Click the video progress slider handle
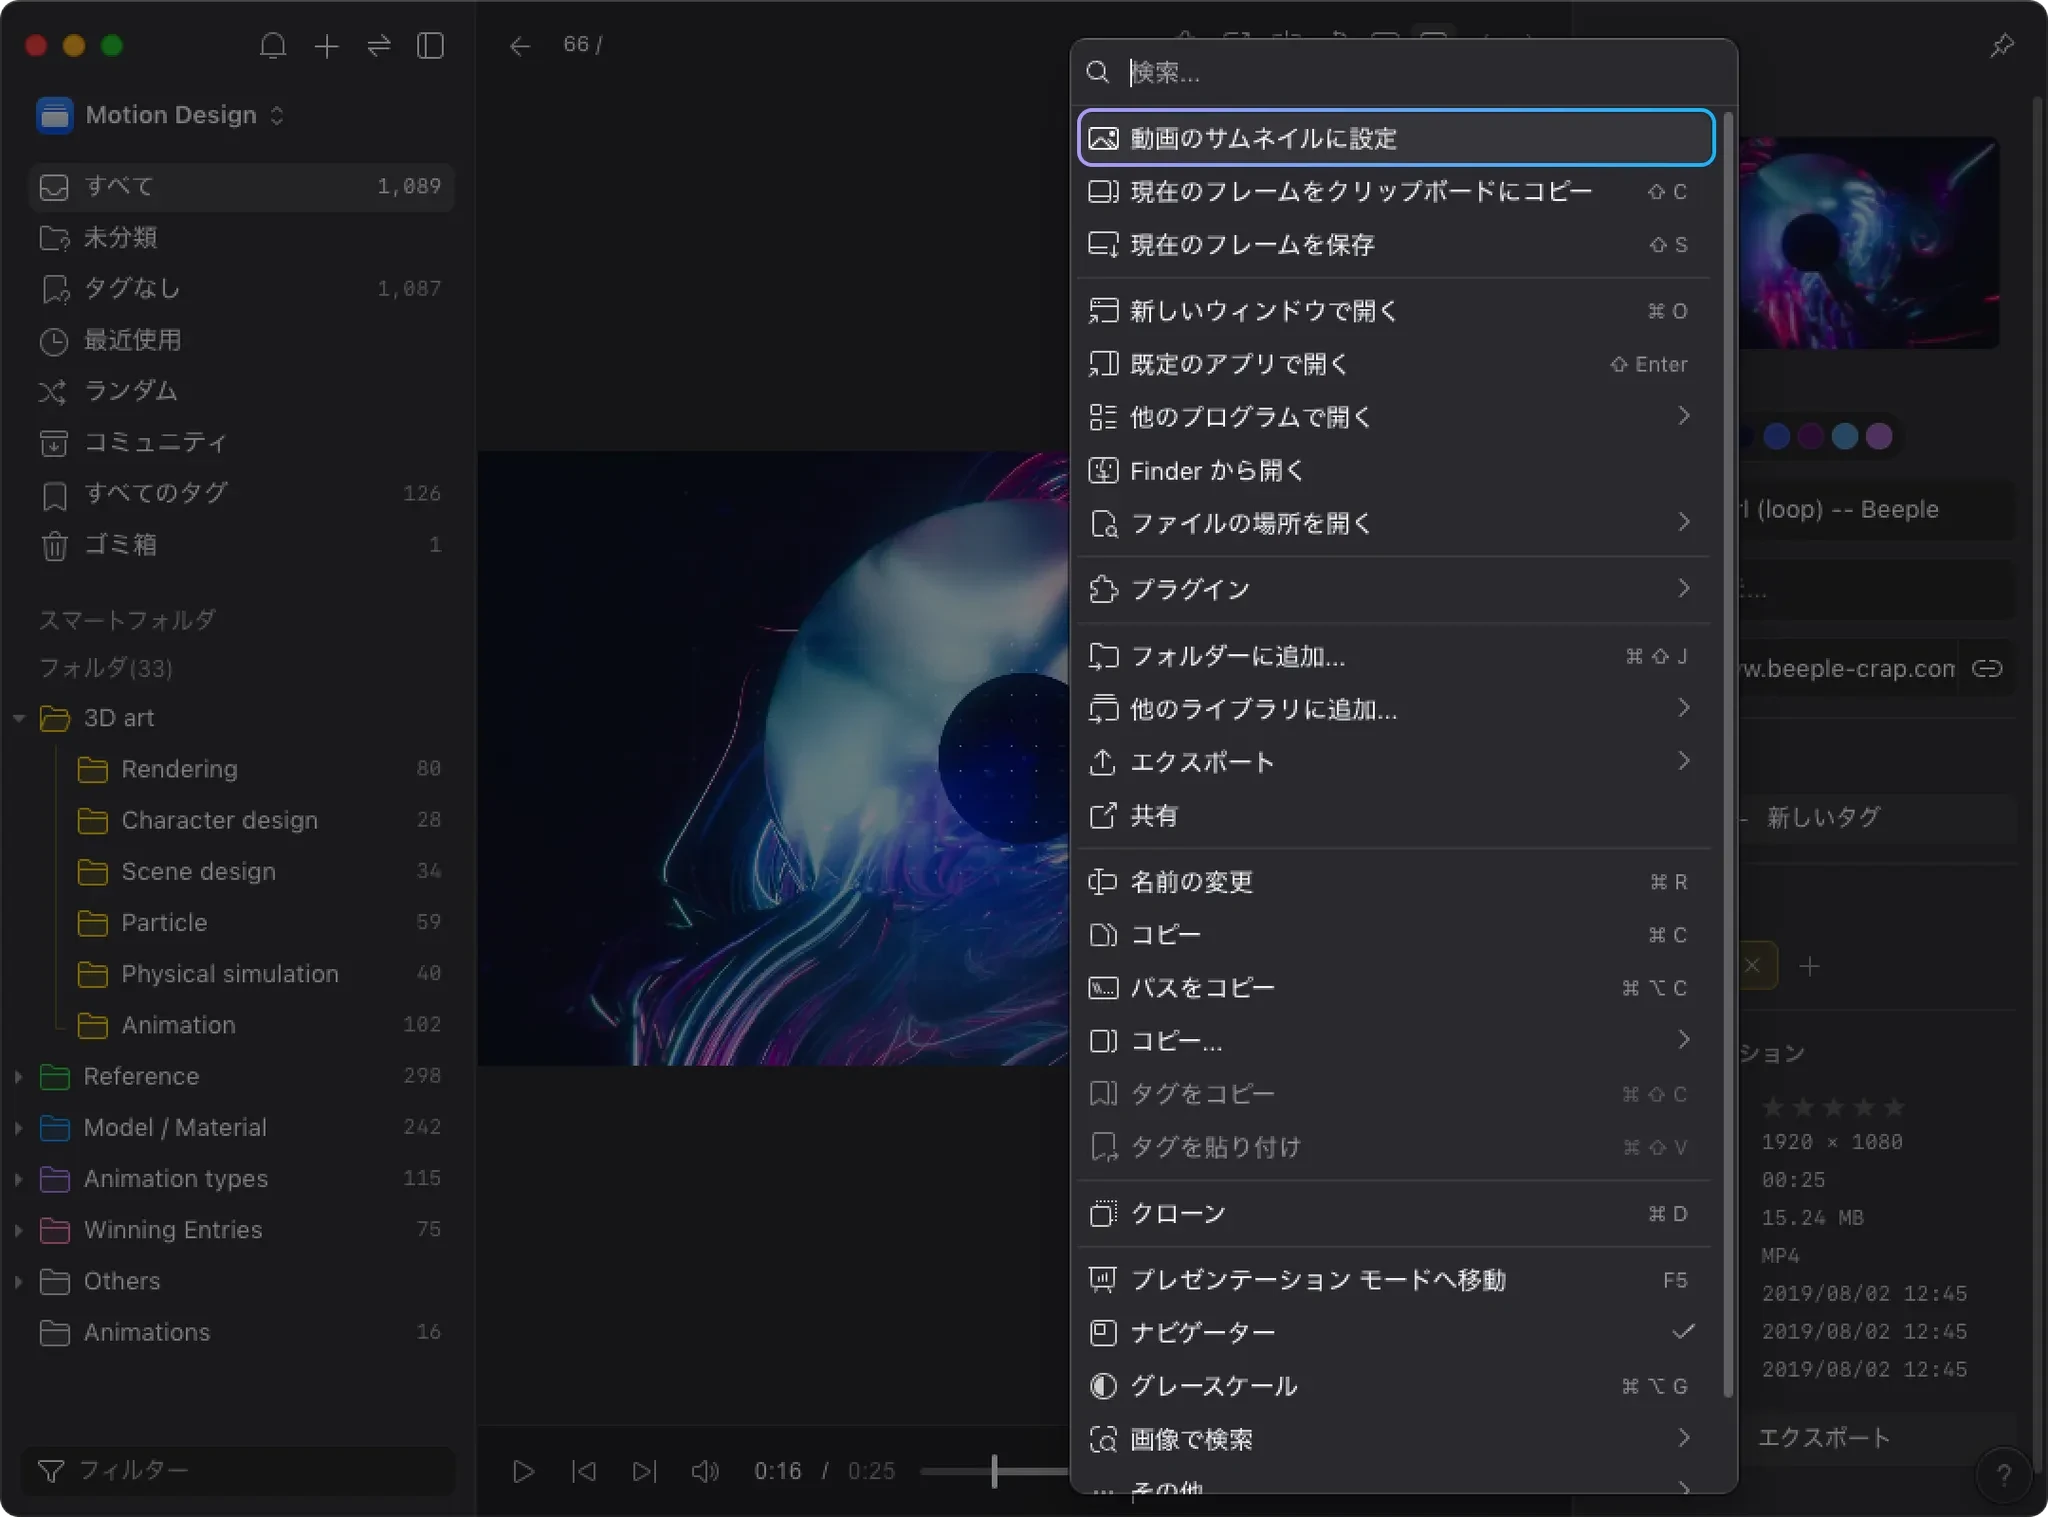Screen dimensions: 2048x1517 pos(994,1471)
